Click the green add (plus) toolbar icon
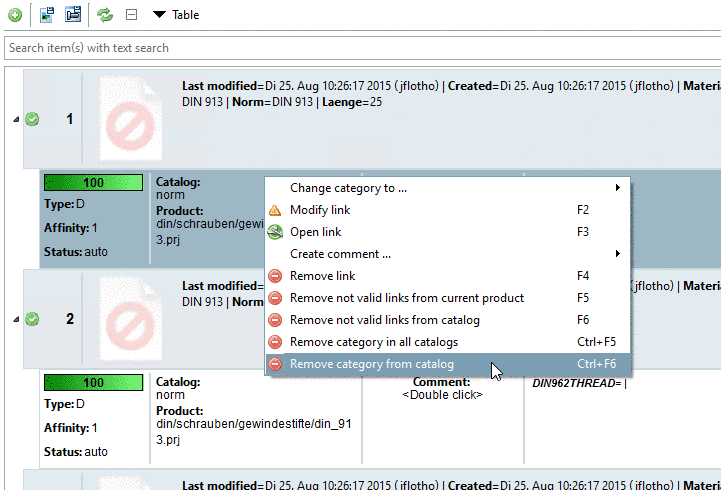 tap(15, 15)
